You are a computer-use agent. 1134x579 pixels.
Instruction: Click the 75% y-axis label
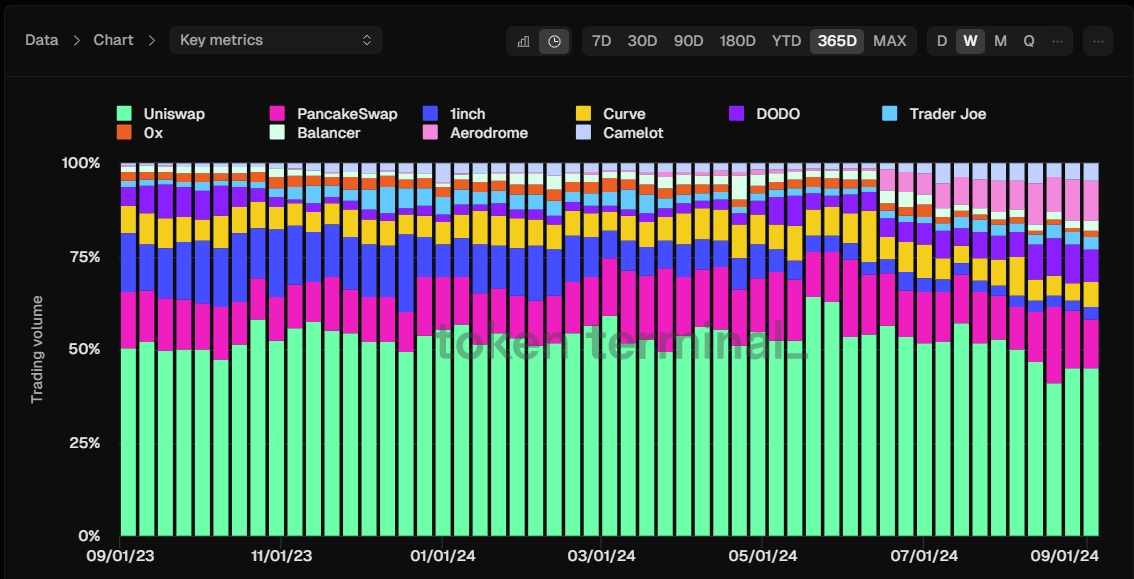click(85, 257)
